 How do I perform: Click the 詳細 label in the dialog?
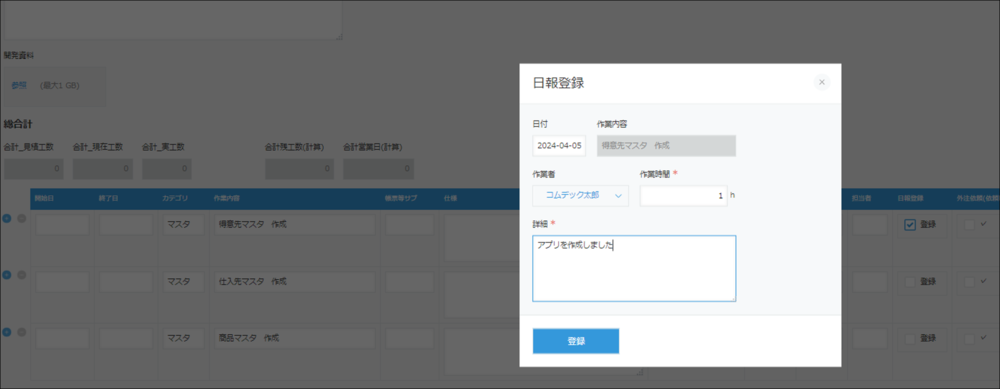point(540,223)
